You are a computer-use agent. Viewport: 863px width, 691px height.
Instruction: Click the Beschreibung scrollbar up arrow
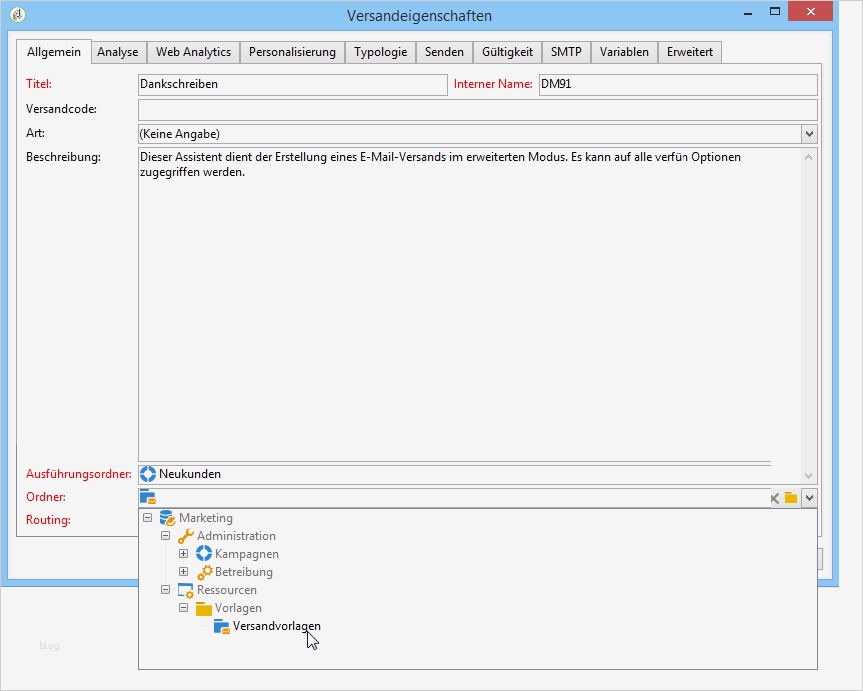pyautogui.click(x=809, y=157)
